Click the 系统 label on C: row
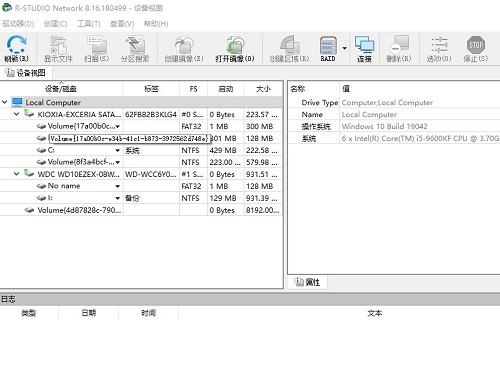 pos(132,151)
